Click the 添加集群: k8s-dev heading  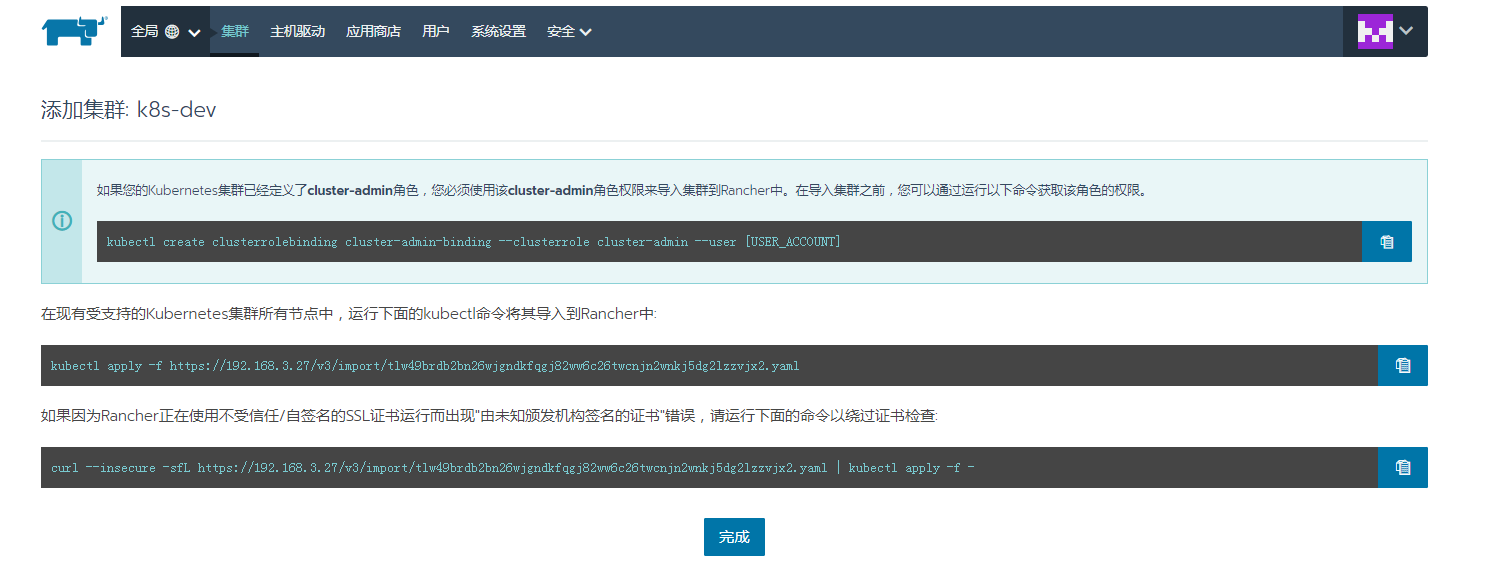point(129,110)
